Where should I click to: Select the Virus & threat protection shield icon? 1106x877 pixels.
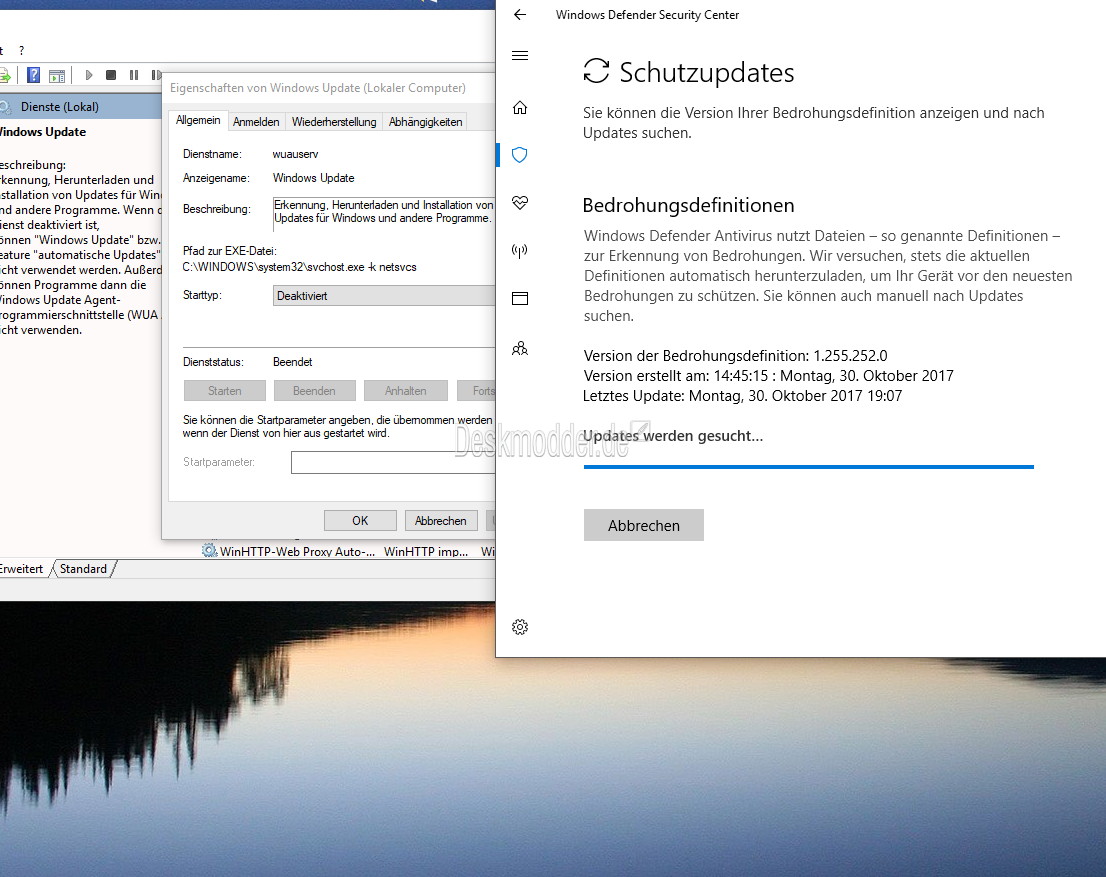coord(520,155)
